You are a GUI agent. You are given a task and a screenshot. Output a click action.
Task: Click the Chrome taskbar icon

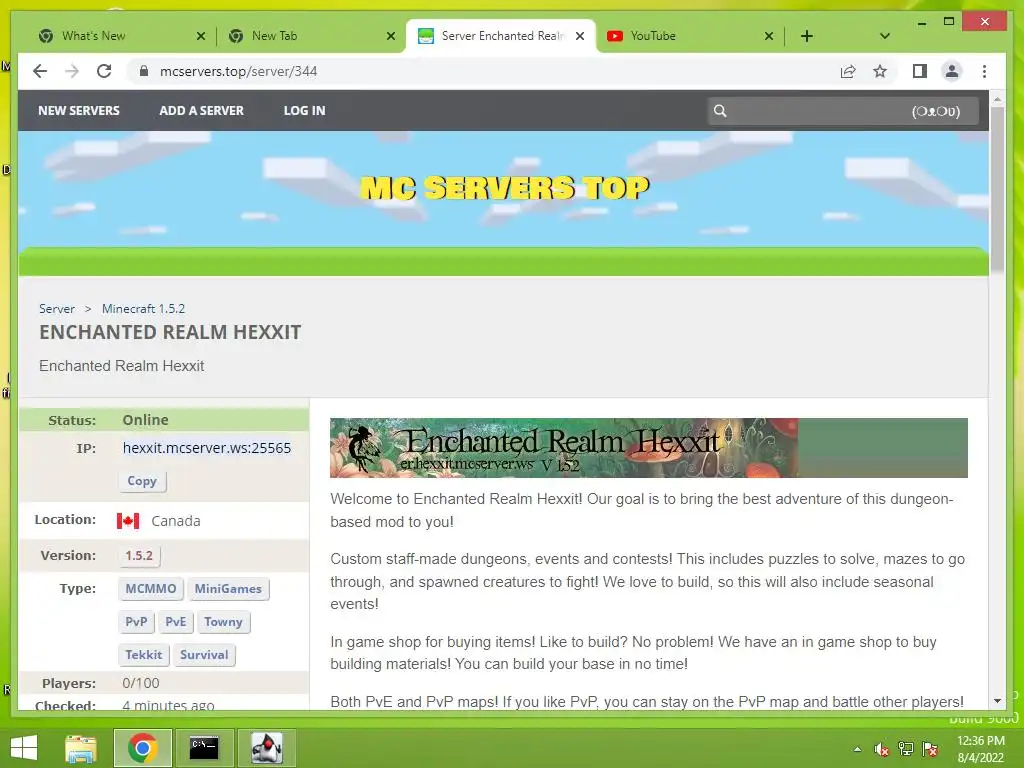[x=142, y=748]
